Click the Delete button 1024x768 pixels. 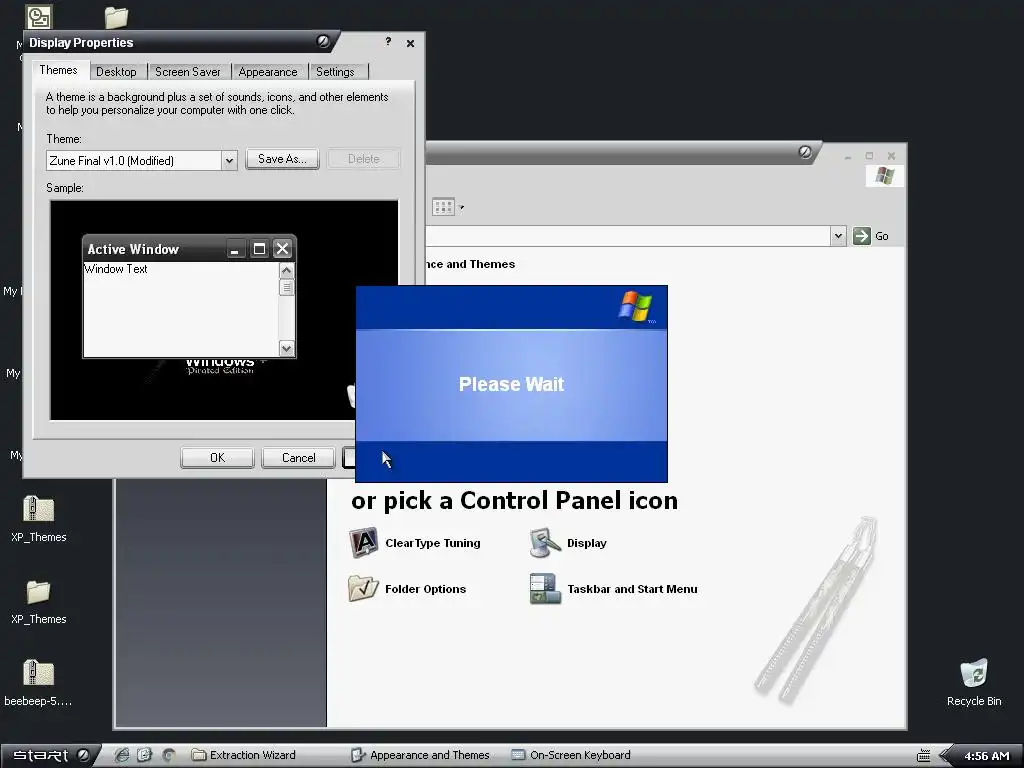(x=364, y=159)
